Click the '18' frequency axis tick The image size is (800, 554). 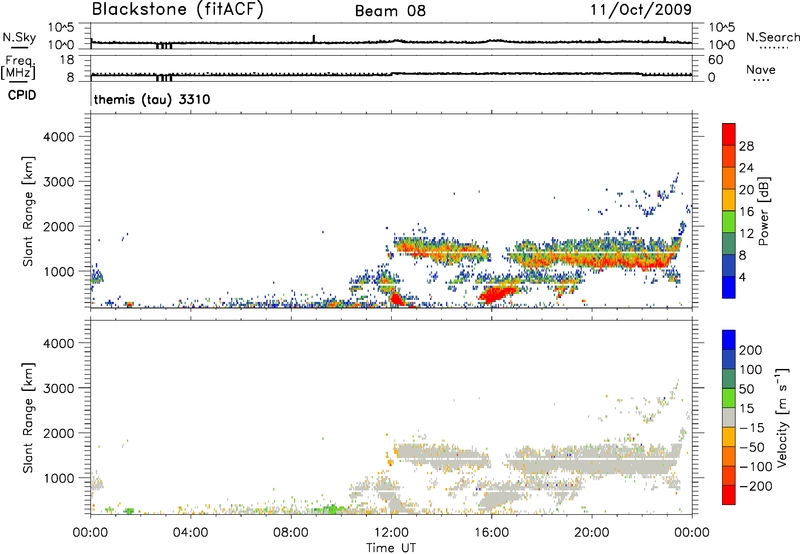[x=67, y=60]
